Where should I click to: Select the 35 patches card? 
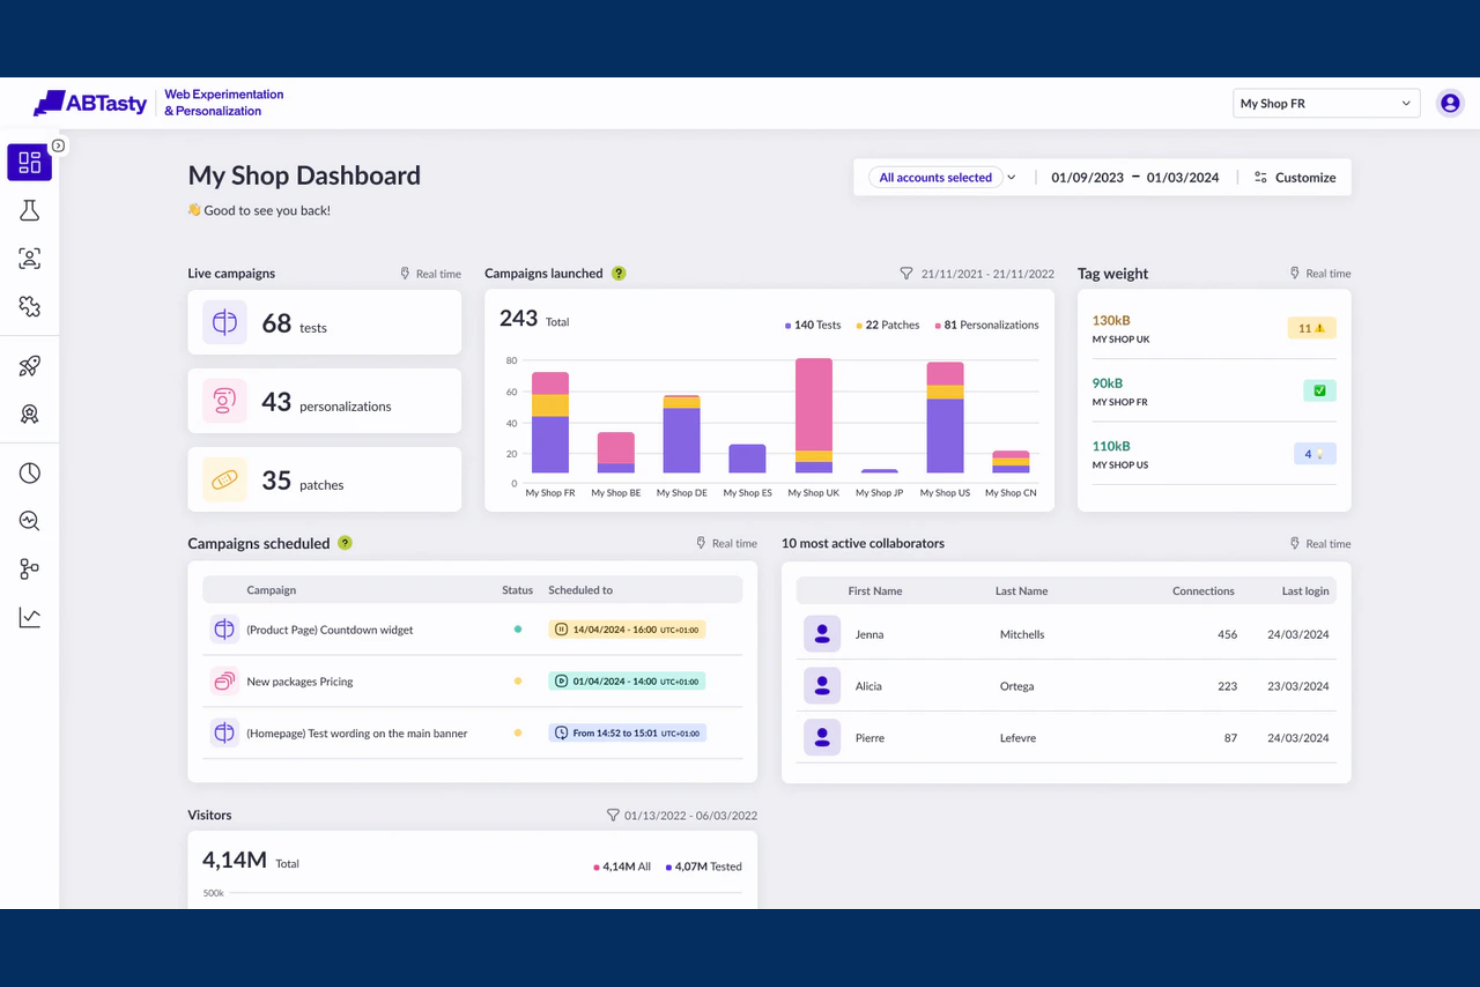click(x=325, y=479)
